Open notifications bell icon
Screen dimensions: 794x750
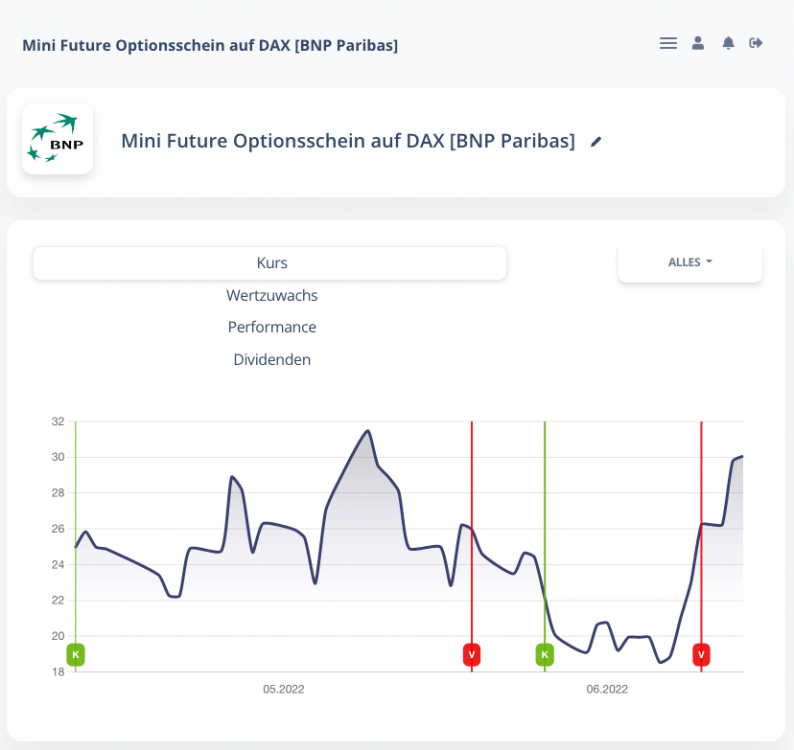728,43
